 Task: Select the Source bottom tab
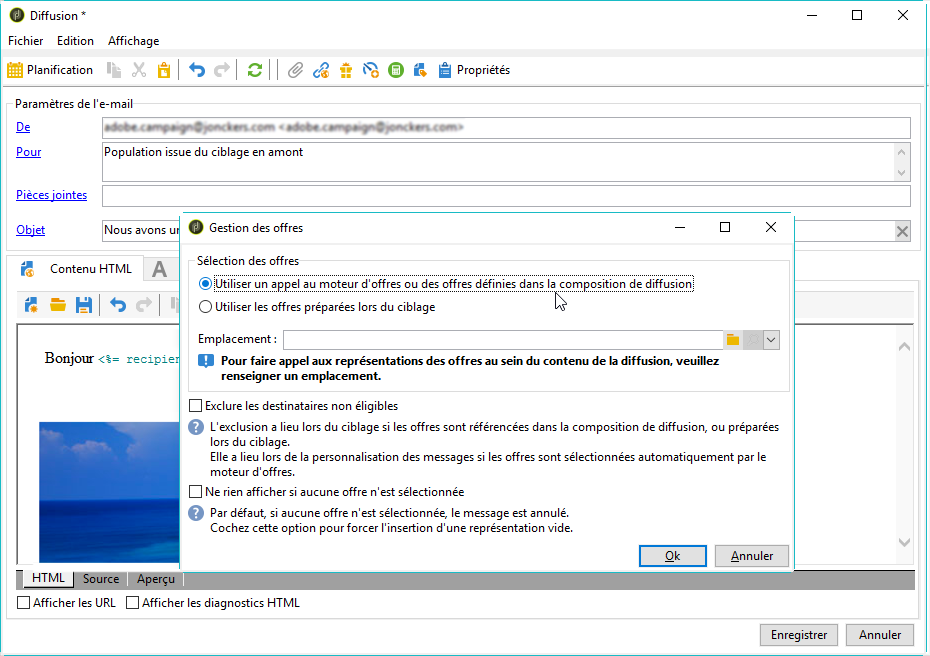click(x=101, y=579)
